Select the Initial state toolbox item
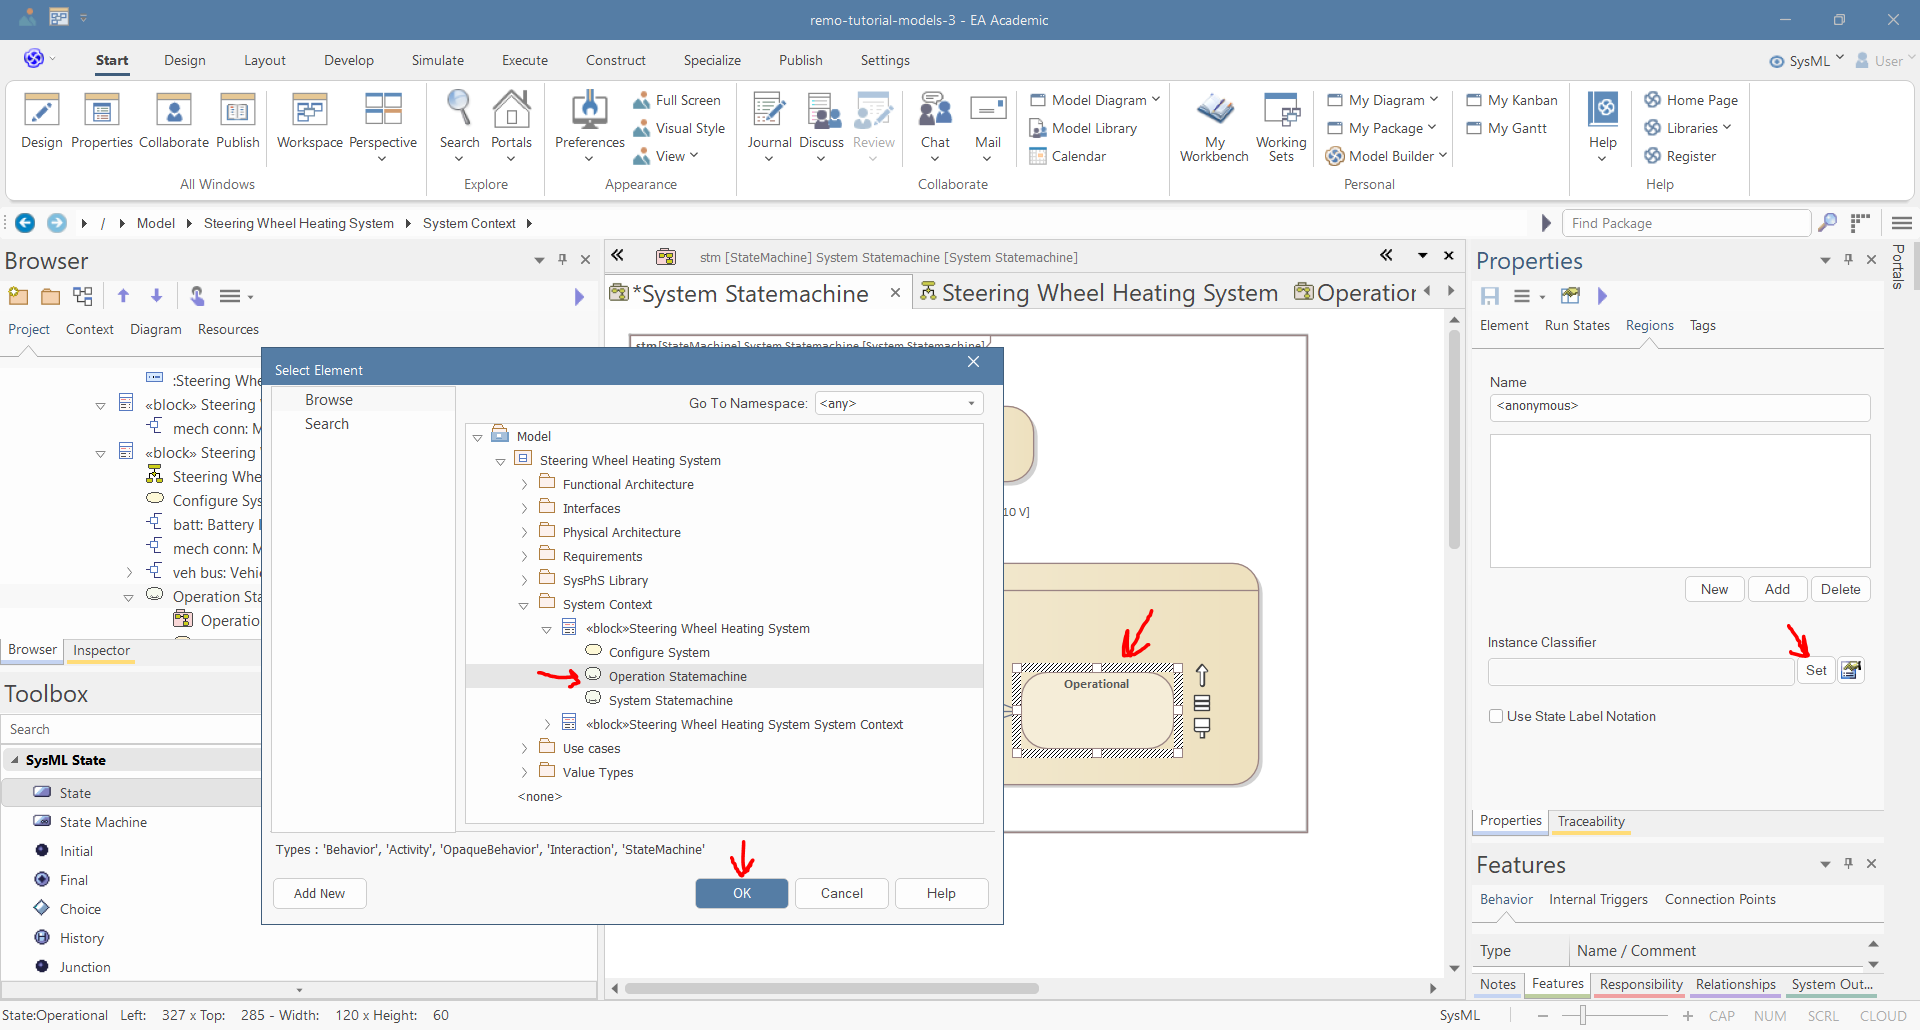This screenshot has height=1030, width=1920. click(76, 851)
